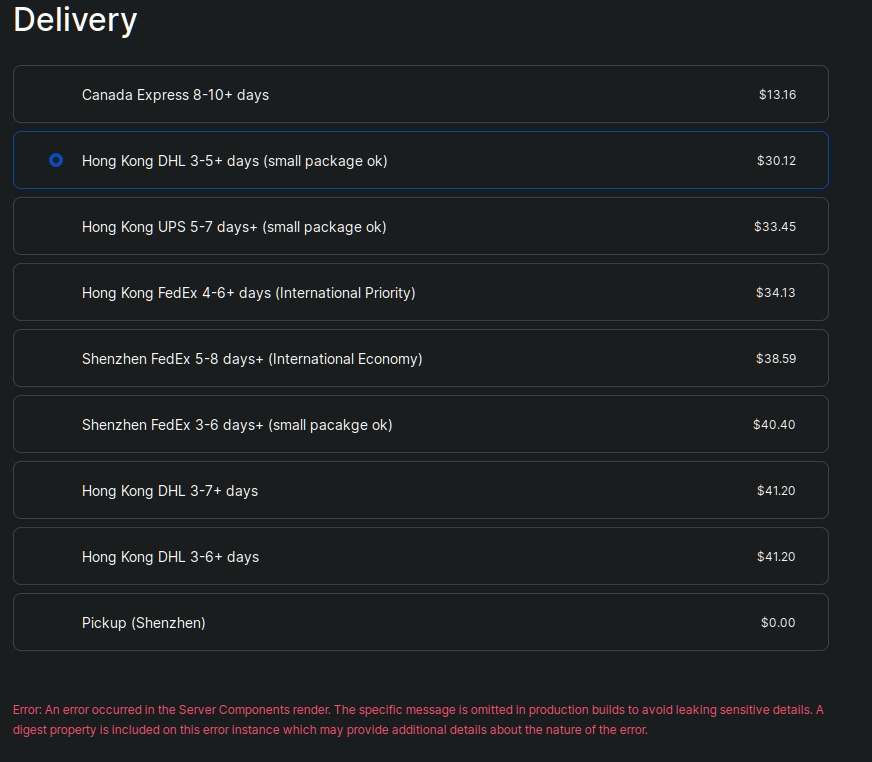Select Hong Kong FedEx International Priority option
Viewport: 872px width, 762px height.
click(x=420, y=292)
